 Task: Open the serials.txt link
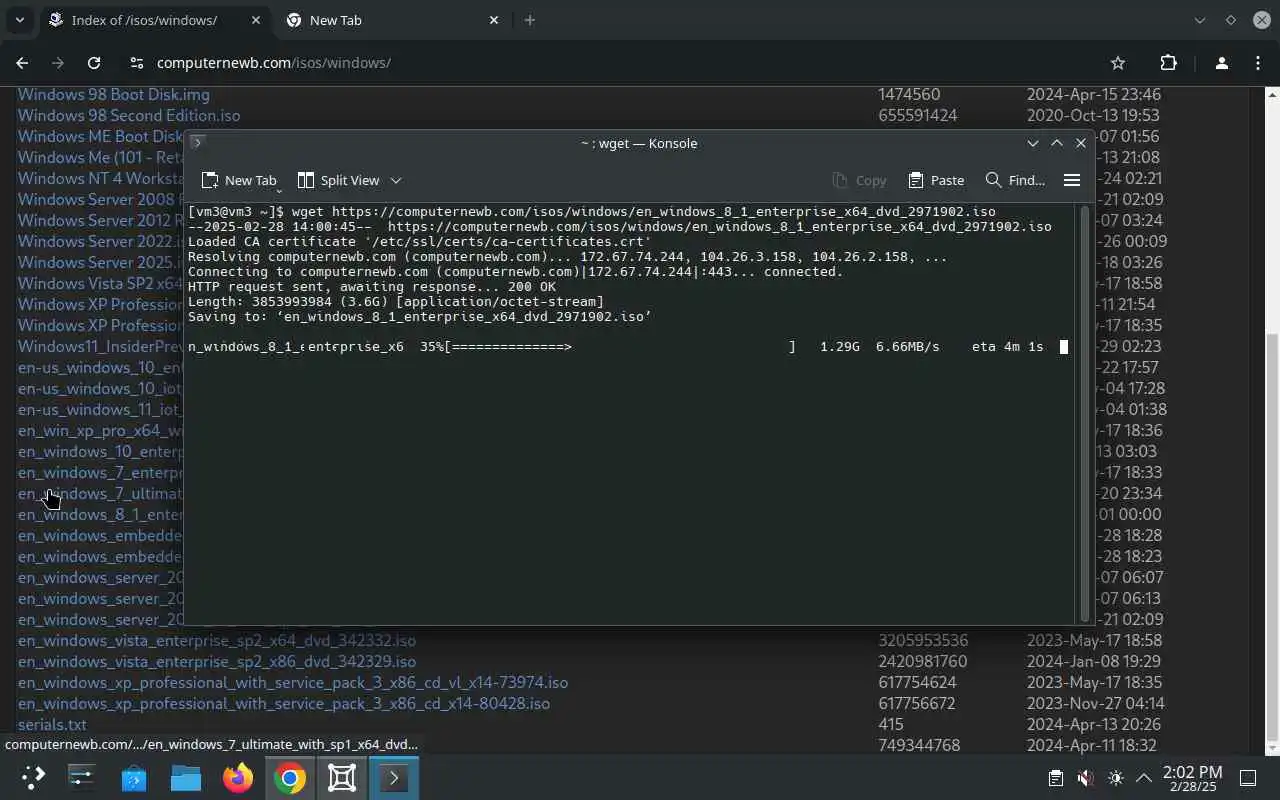(x=52, y=724)
